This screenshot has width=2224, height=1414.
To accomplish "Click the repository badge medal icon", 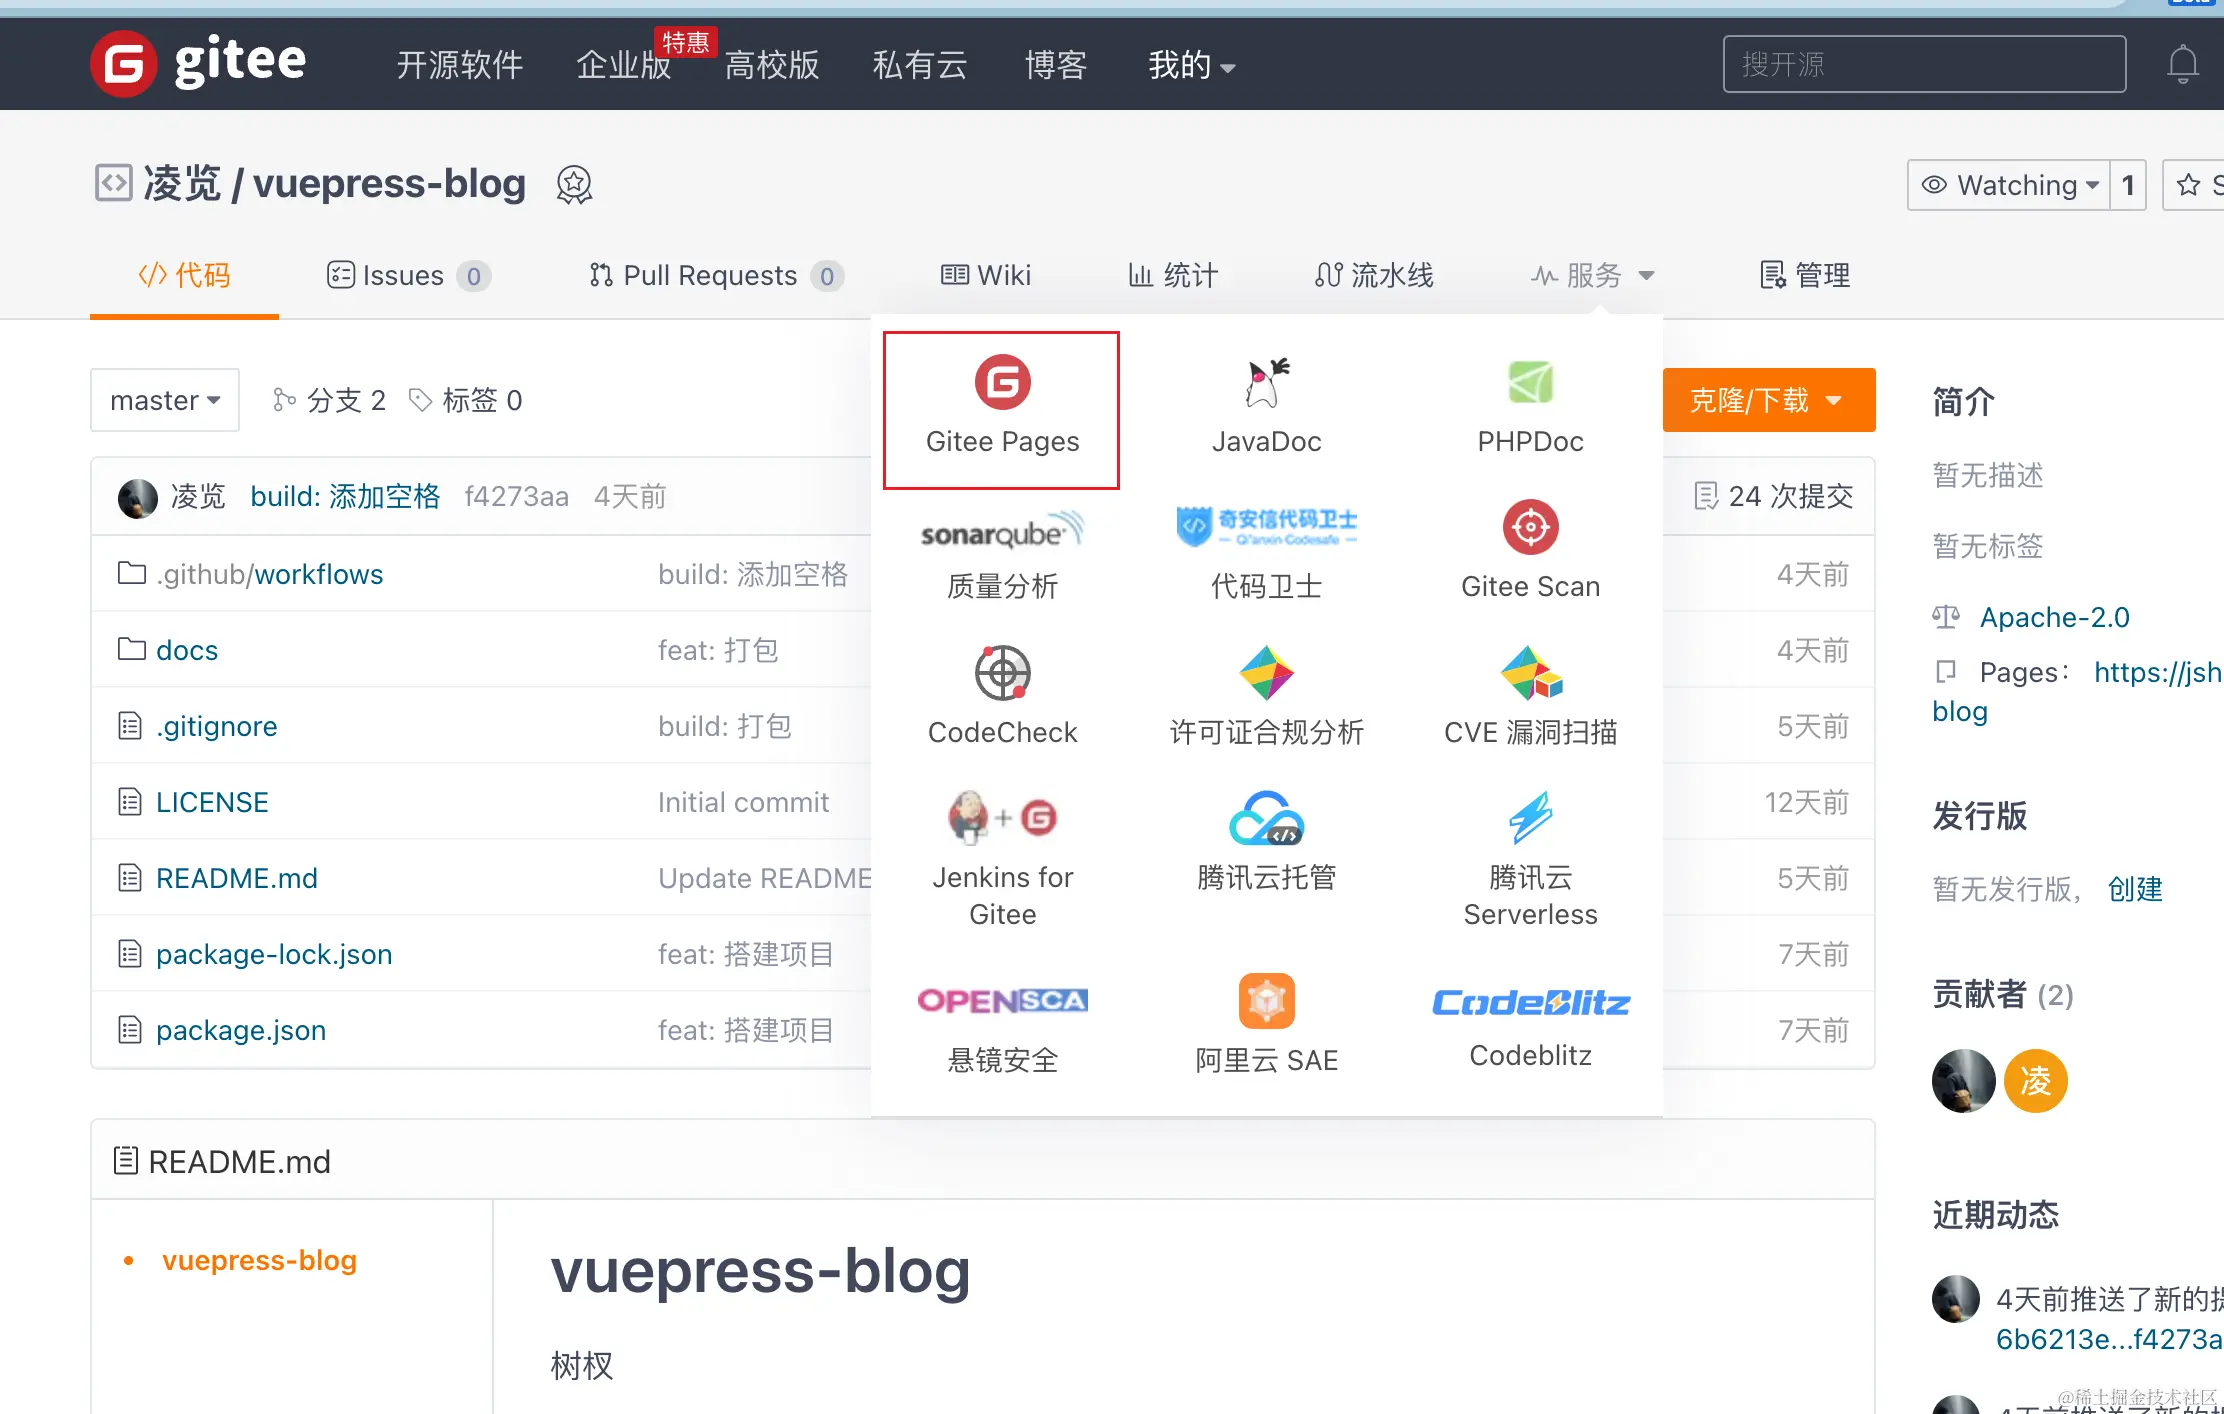I will click(574, 185).
